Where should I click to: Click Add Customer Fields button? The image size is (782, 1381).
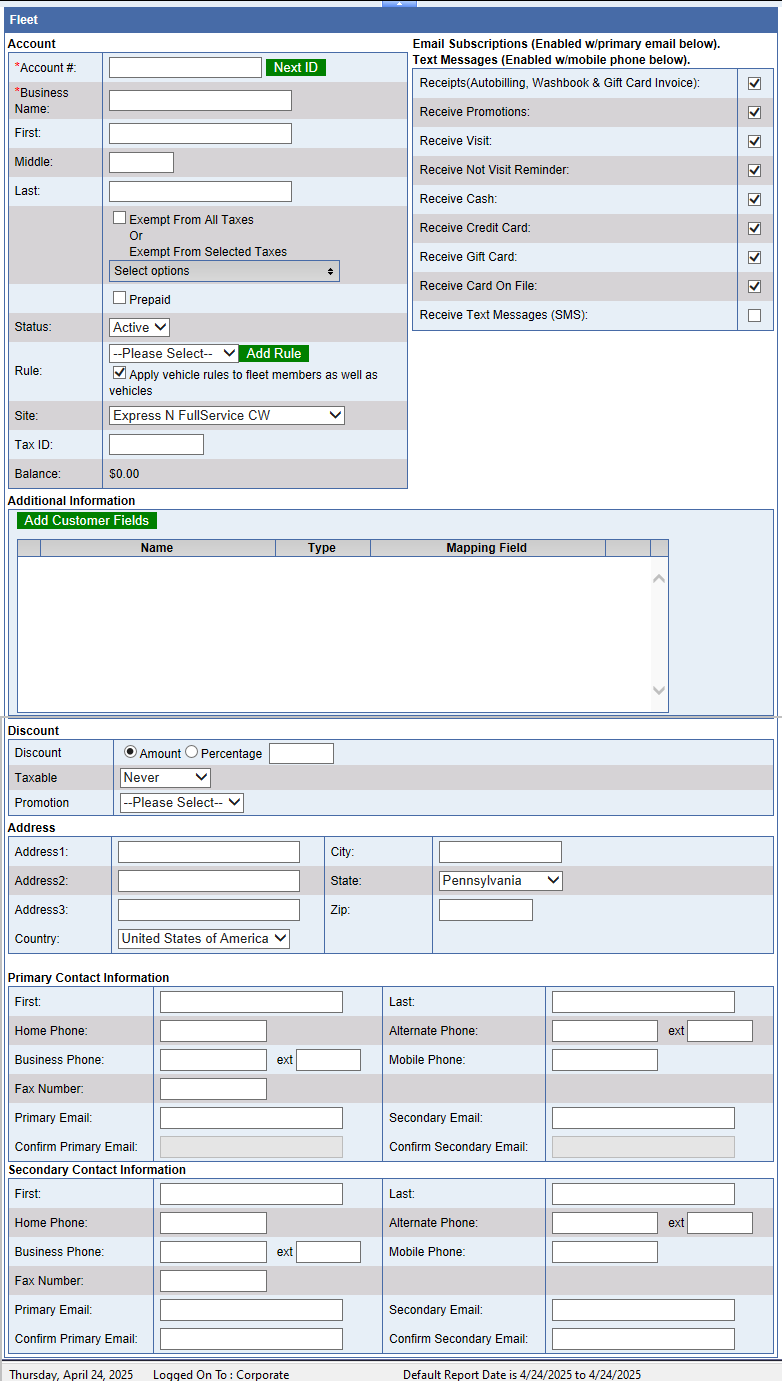[87, 520]
